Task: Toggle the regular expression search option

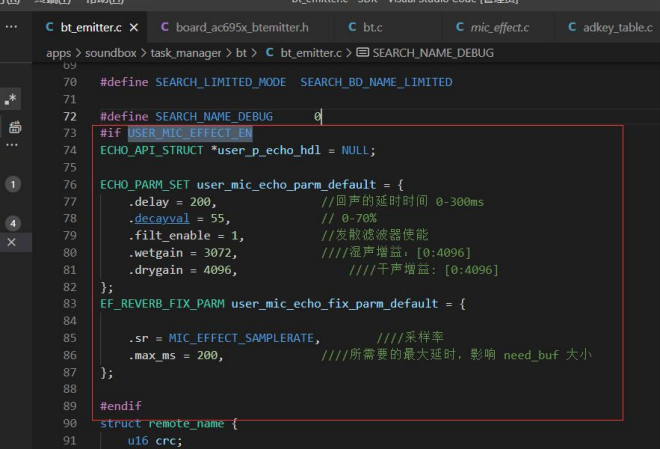Action: tap(11, 99)
